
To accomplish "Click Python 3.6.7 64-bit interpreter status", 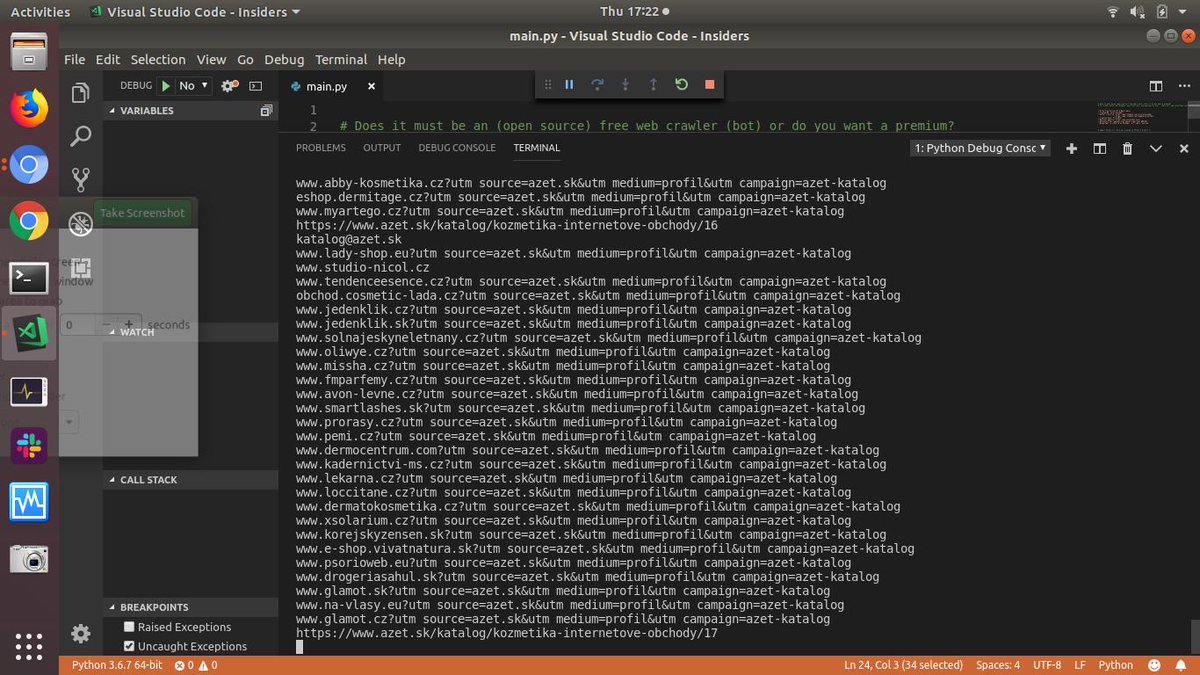I will [x=115, y=665].
